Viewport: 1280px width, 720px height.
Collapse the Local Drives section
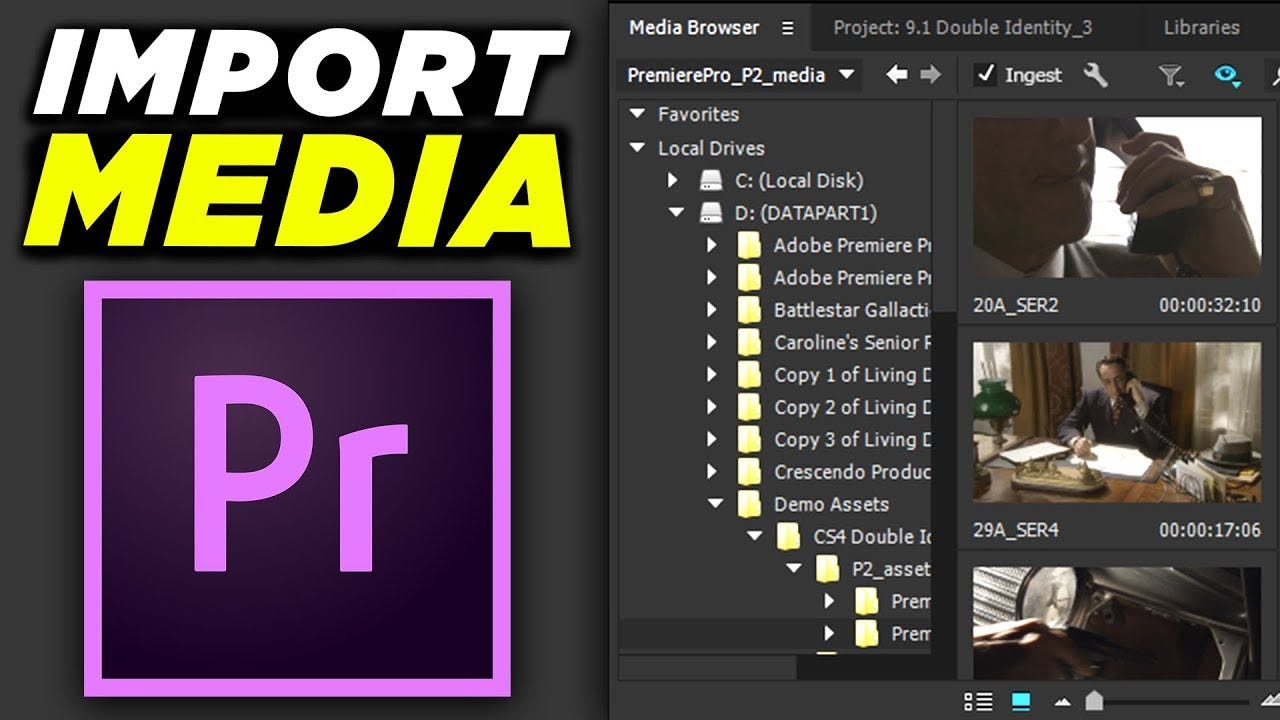click(x=637, y=148)
